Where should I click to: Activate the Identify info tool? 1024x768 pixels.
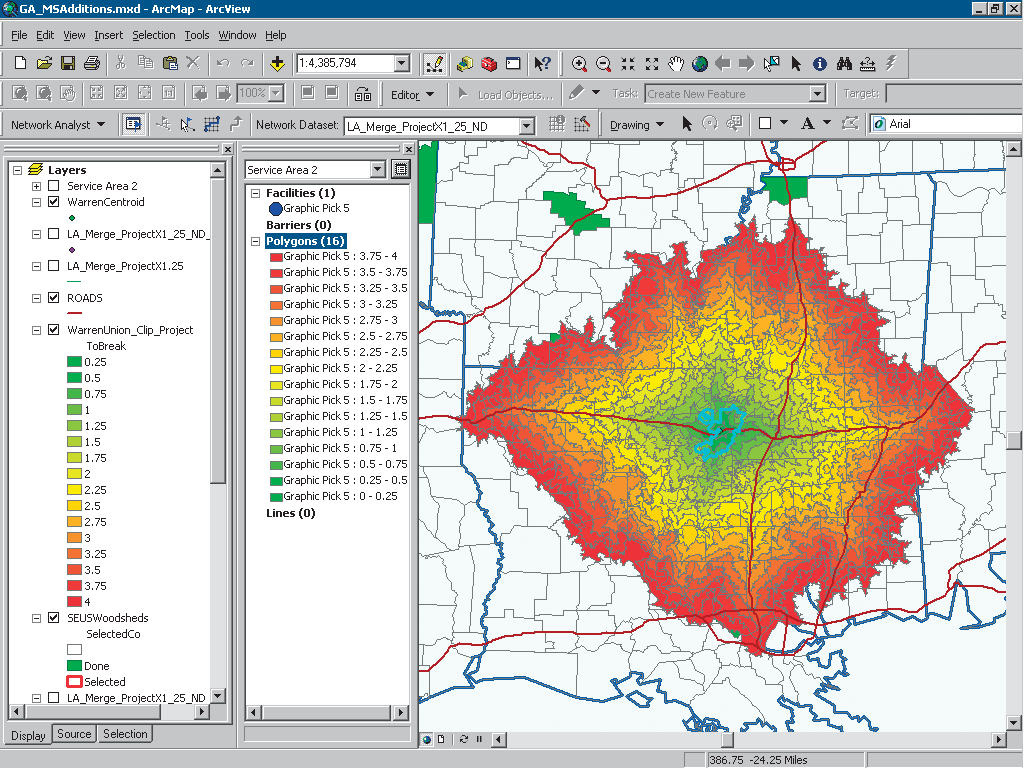(x=820, y=64)
